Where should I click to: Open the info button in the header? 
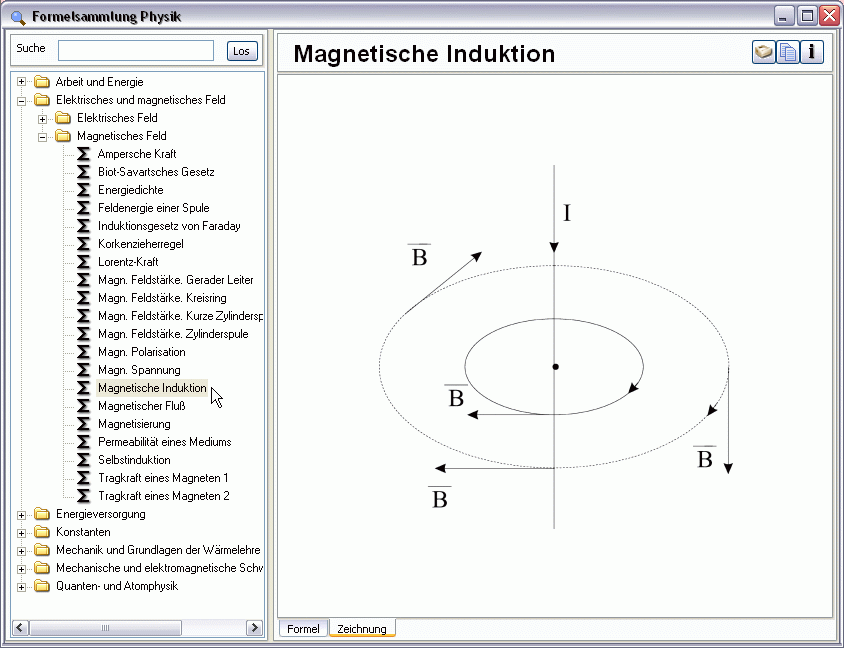(812, 52)
